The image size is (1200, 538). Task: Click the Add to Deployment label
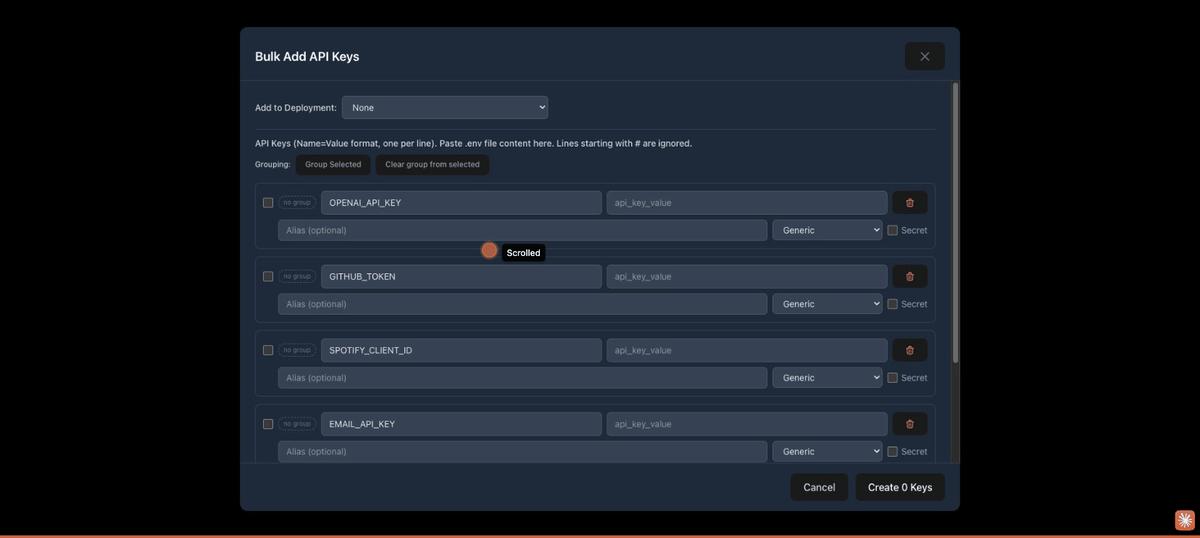click(296, 108)
